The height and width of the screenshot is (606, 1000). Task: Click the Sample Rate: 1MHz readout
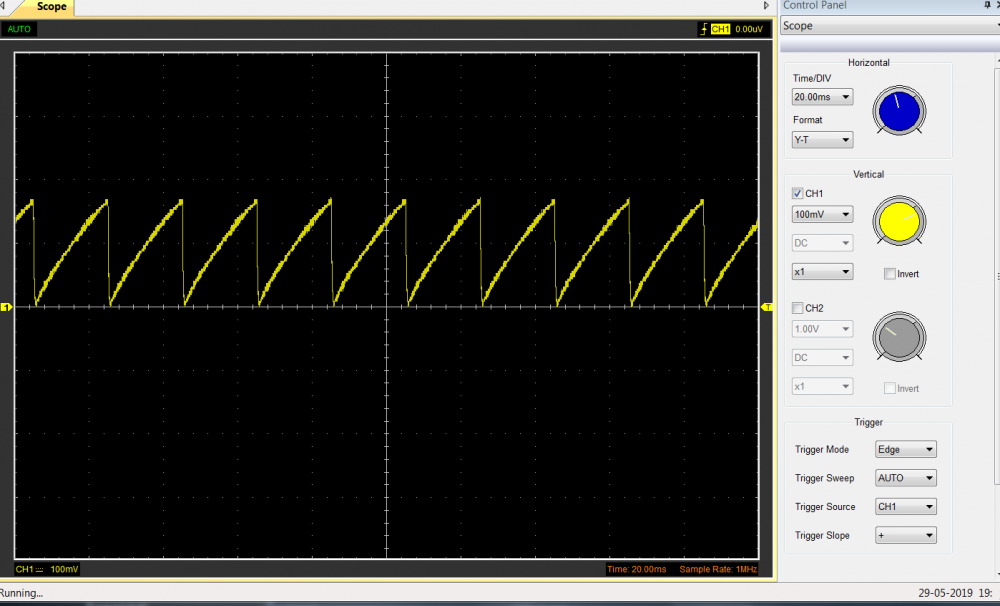click(718, 569)
